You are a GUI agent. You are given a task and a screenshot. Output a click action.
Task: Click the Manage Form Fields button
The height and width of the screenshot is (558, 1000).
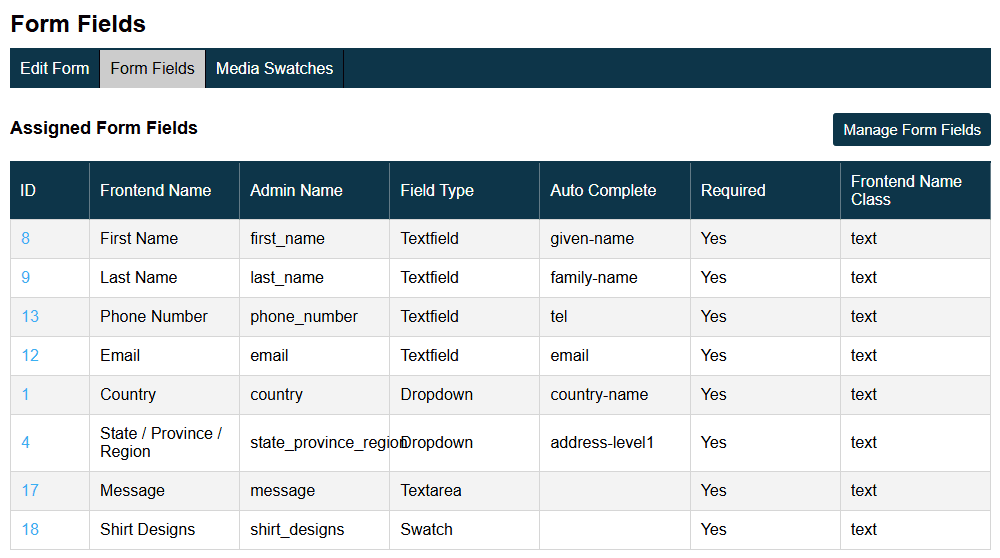pos(911,129)
